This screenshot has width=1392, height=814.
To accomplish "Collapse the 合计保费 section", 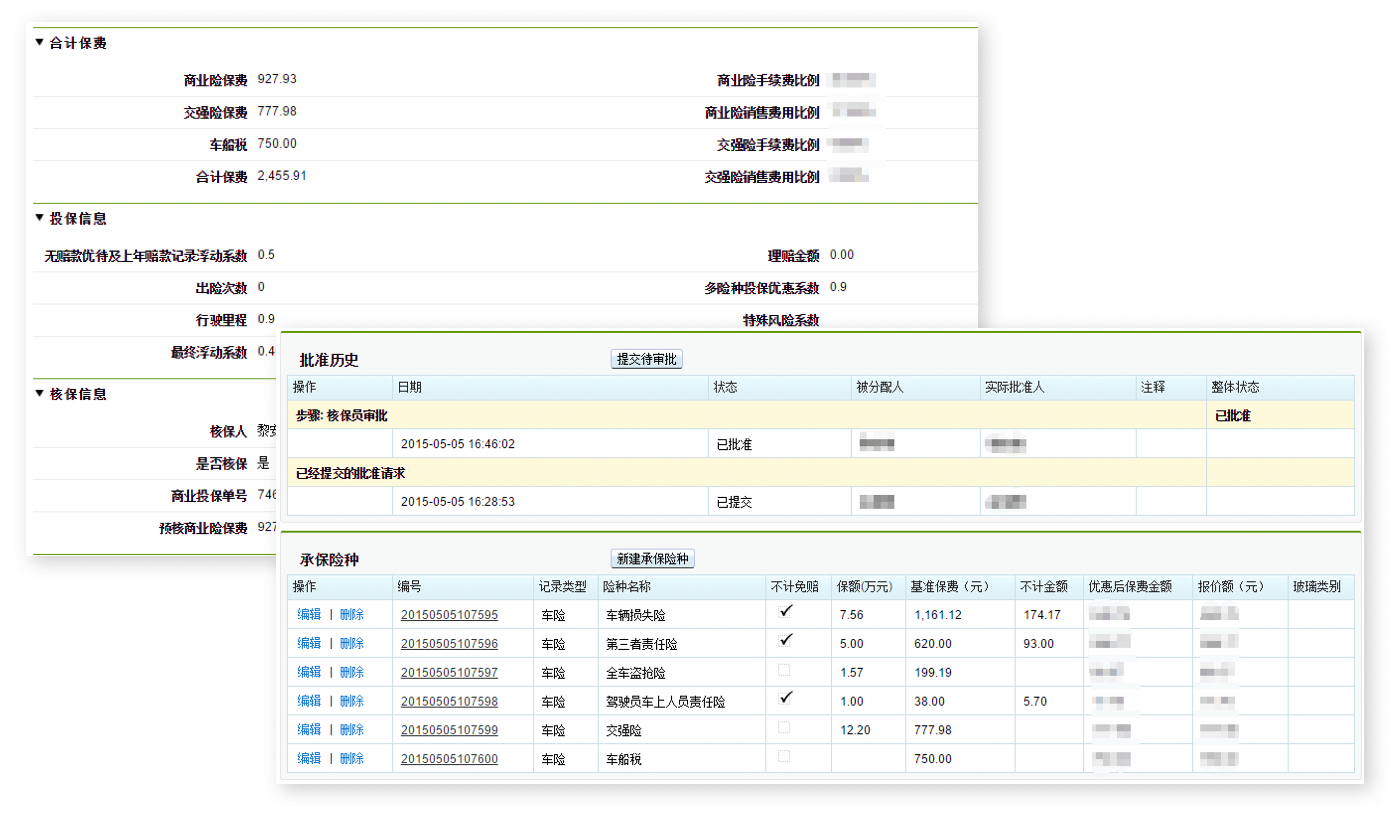I will 39,43.
